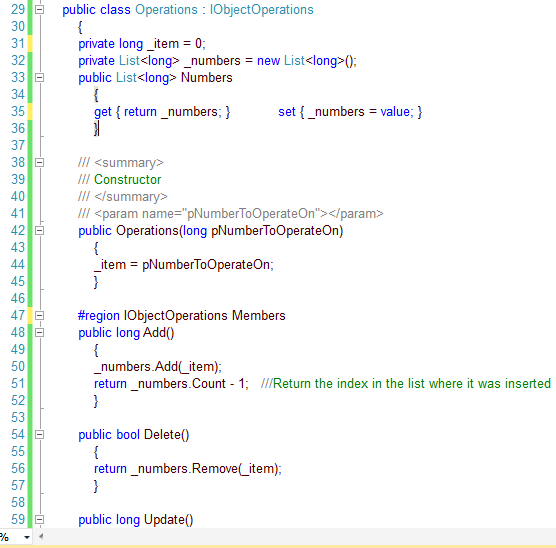
Task: Click line number 31 in the gutter
Action: coord(18,43)
